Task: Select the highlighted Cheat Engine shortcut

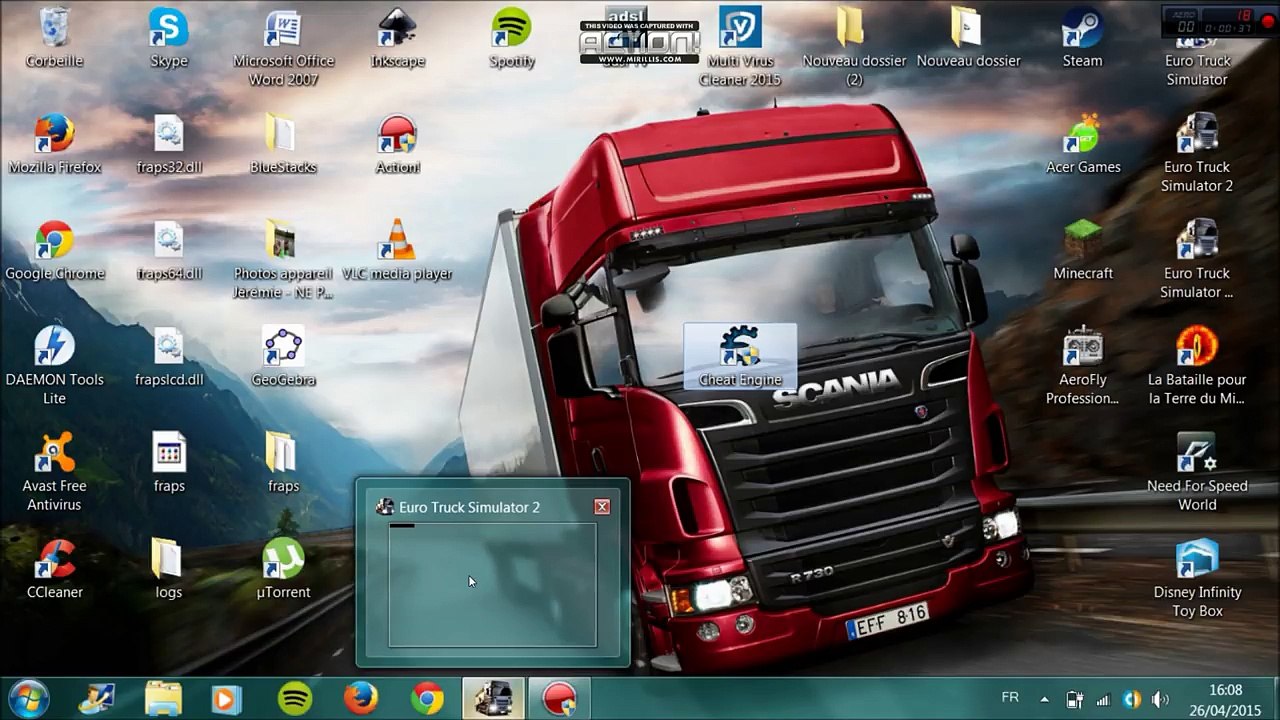Action: click(740, 356)
